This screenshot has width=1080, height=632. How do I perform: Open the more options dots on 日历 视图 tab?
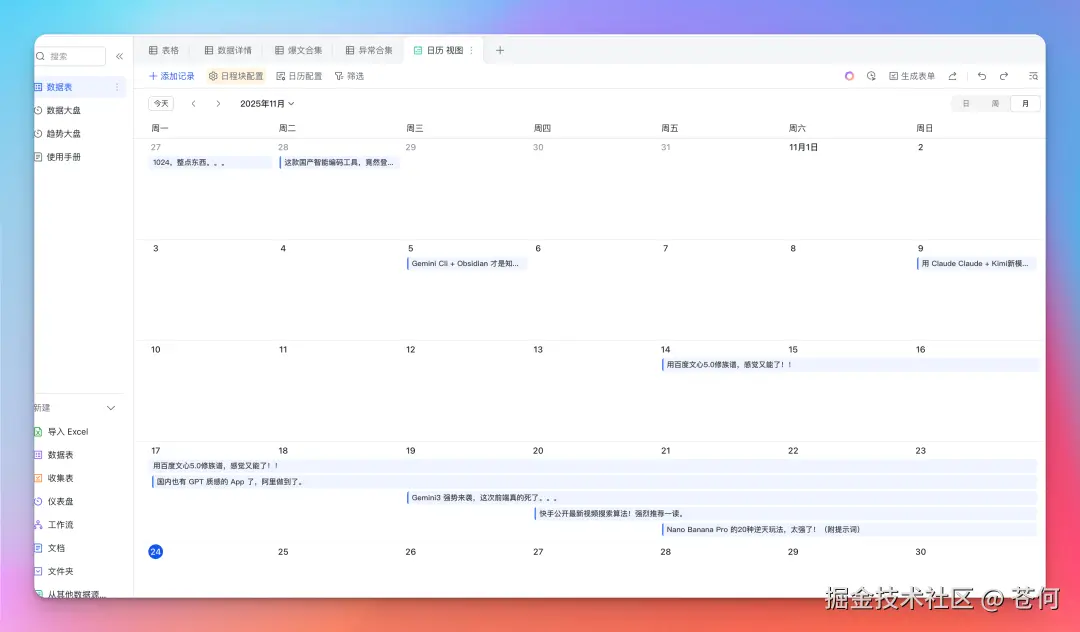coord(471,50)
